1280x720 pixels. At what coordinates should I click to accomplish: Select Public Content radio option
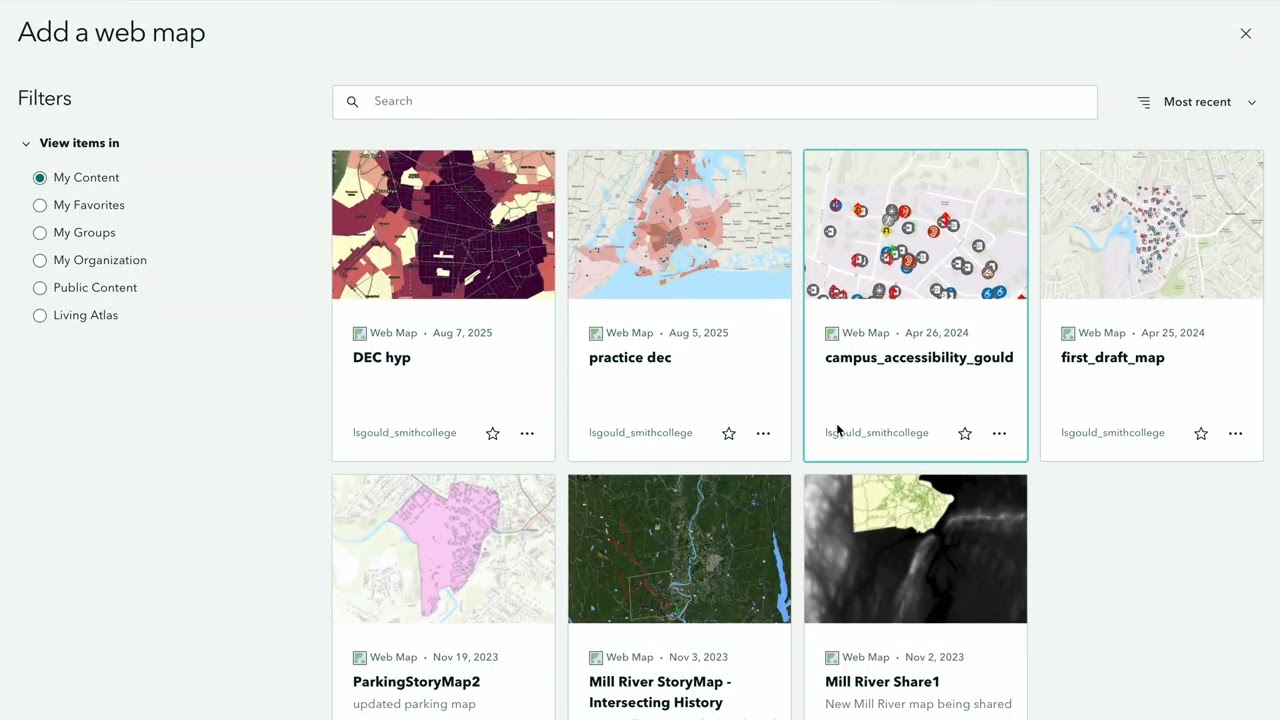[x=40, y=288]
